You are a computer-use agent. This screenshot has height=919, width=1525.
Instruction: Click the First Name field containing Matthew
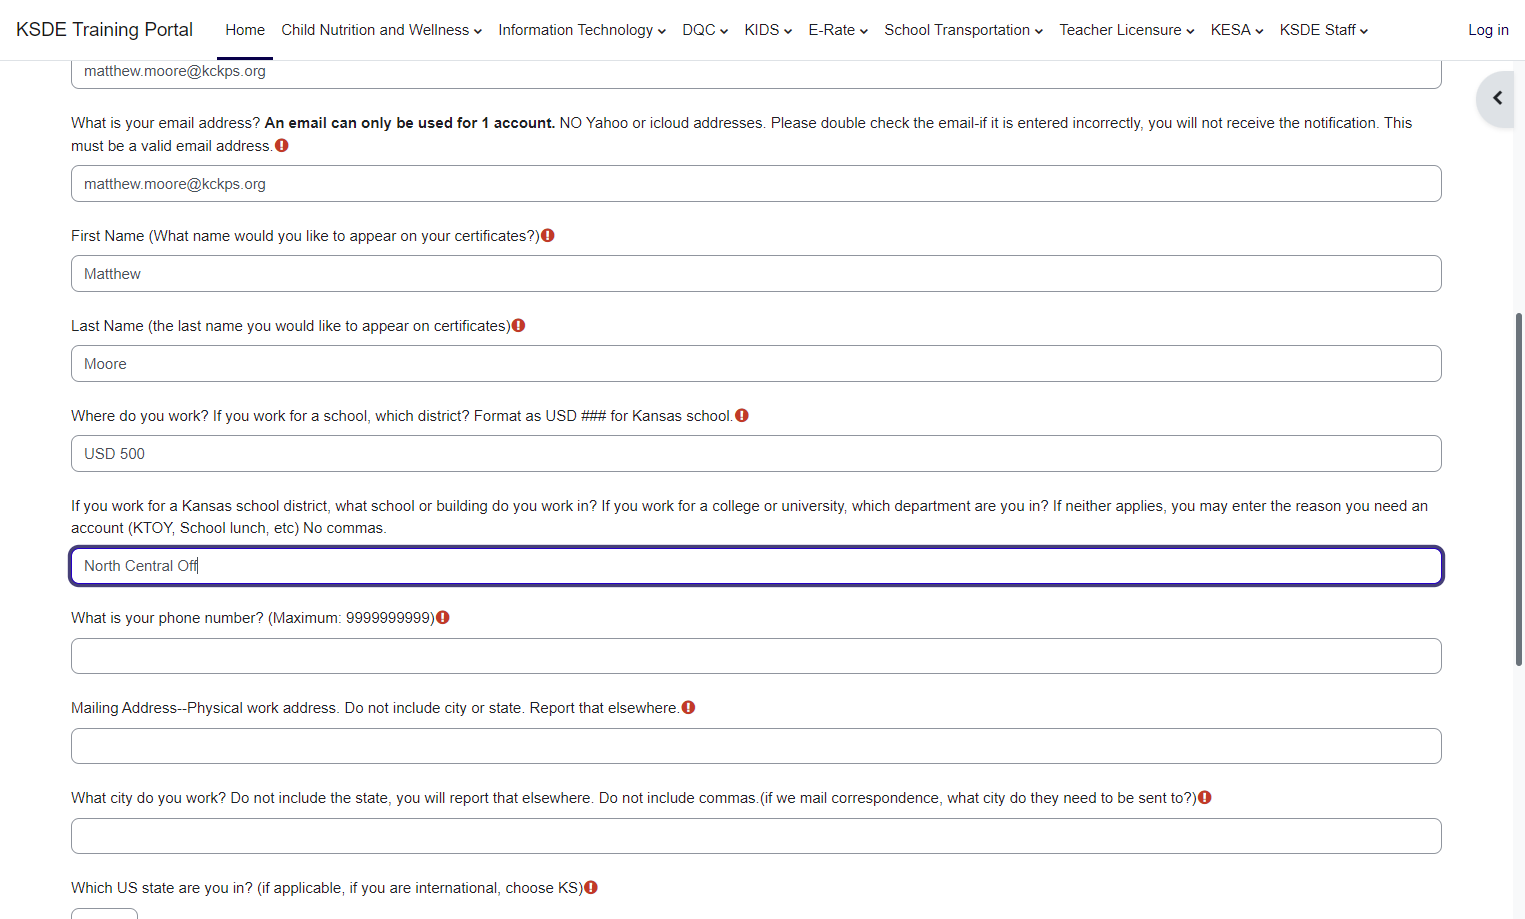point(756,274)
